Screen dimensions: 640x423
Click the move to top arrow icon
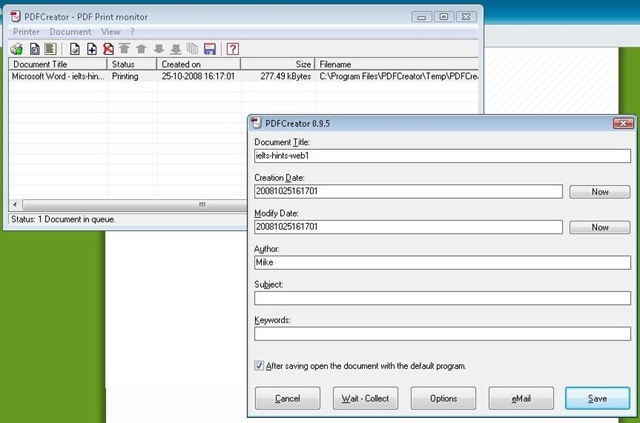click(x=124, y=49)
